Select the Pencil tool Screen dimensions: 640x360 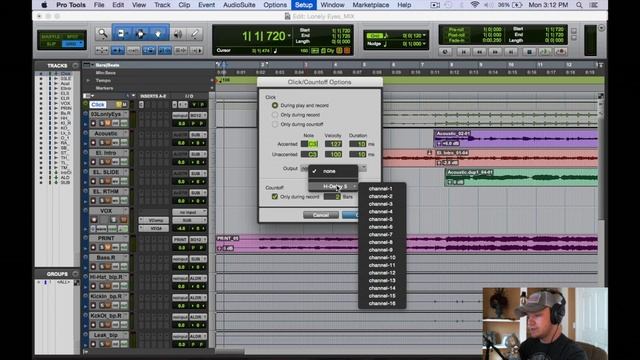coord(195,34)
